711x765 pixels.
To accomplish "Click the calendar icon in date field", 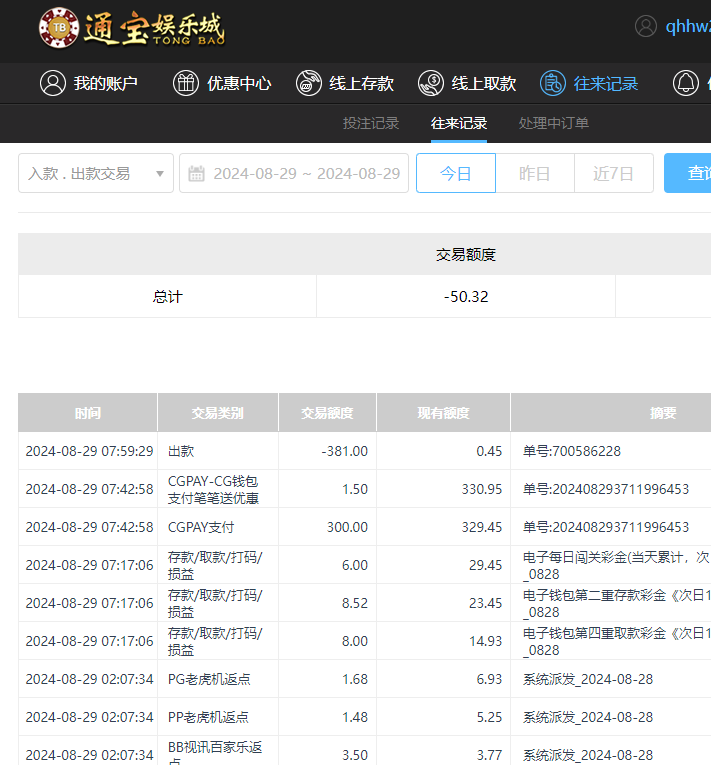I will pos(197,173).
